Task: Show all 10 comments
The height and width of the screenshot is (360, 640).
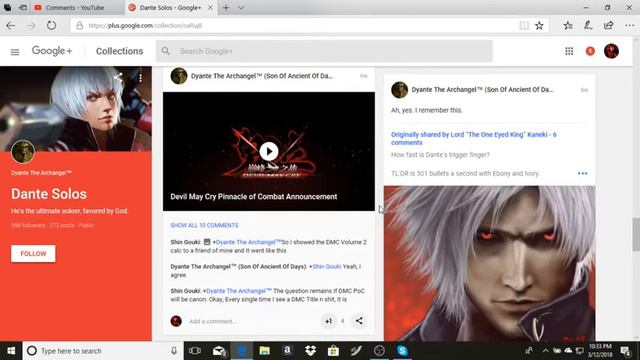Action: [x=204, y=225]
